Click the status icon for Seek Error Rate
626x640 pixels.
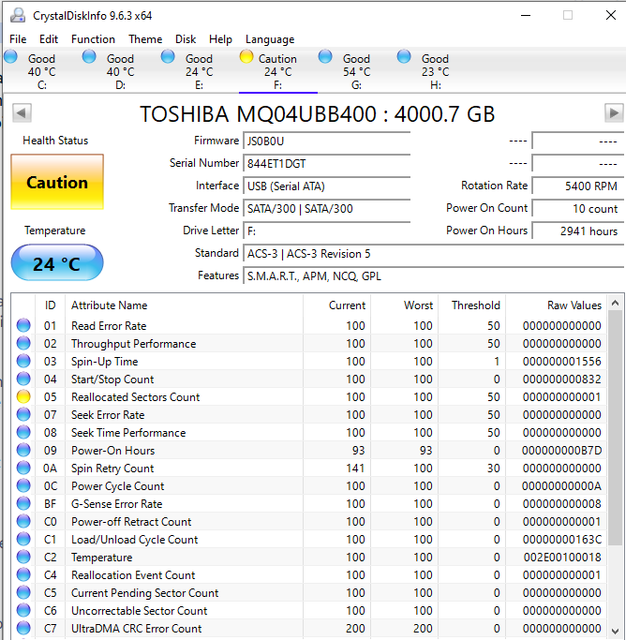[23, 415]
